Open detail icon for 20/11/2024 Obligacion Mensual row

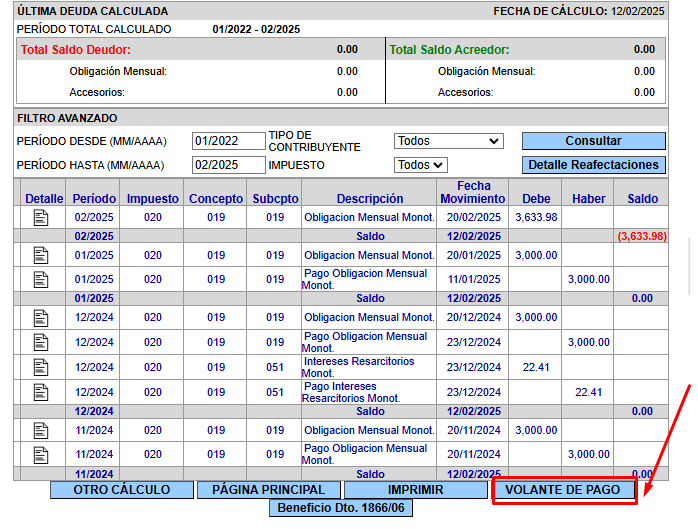click(41, 431)
